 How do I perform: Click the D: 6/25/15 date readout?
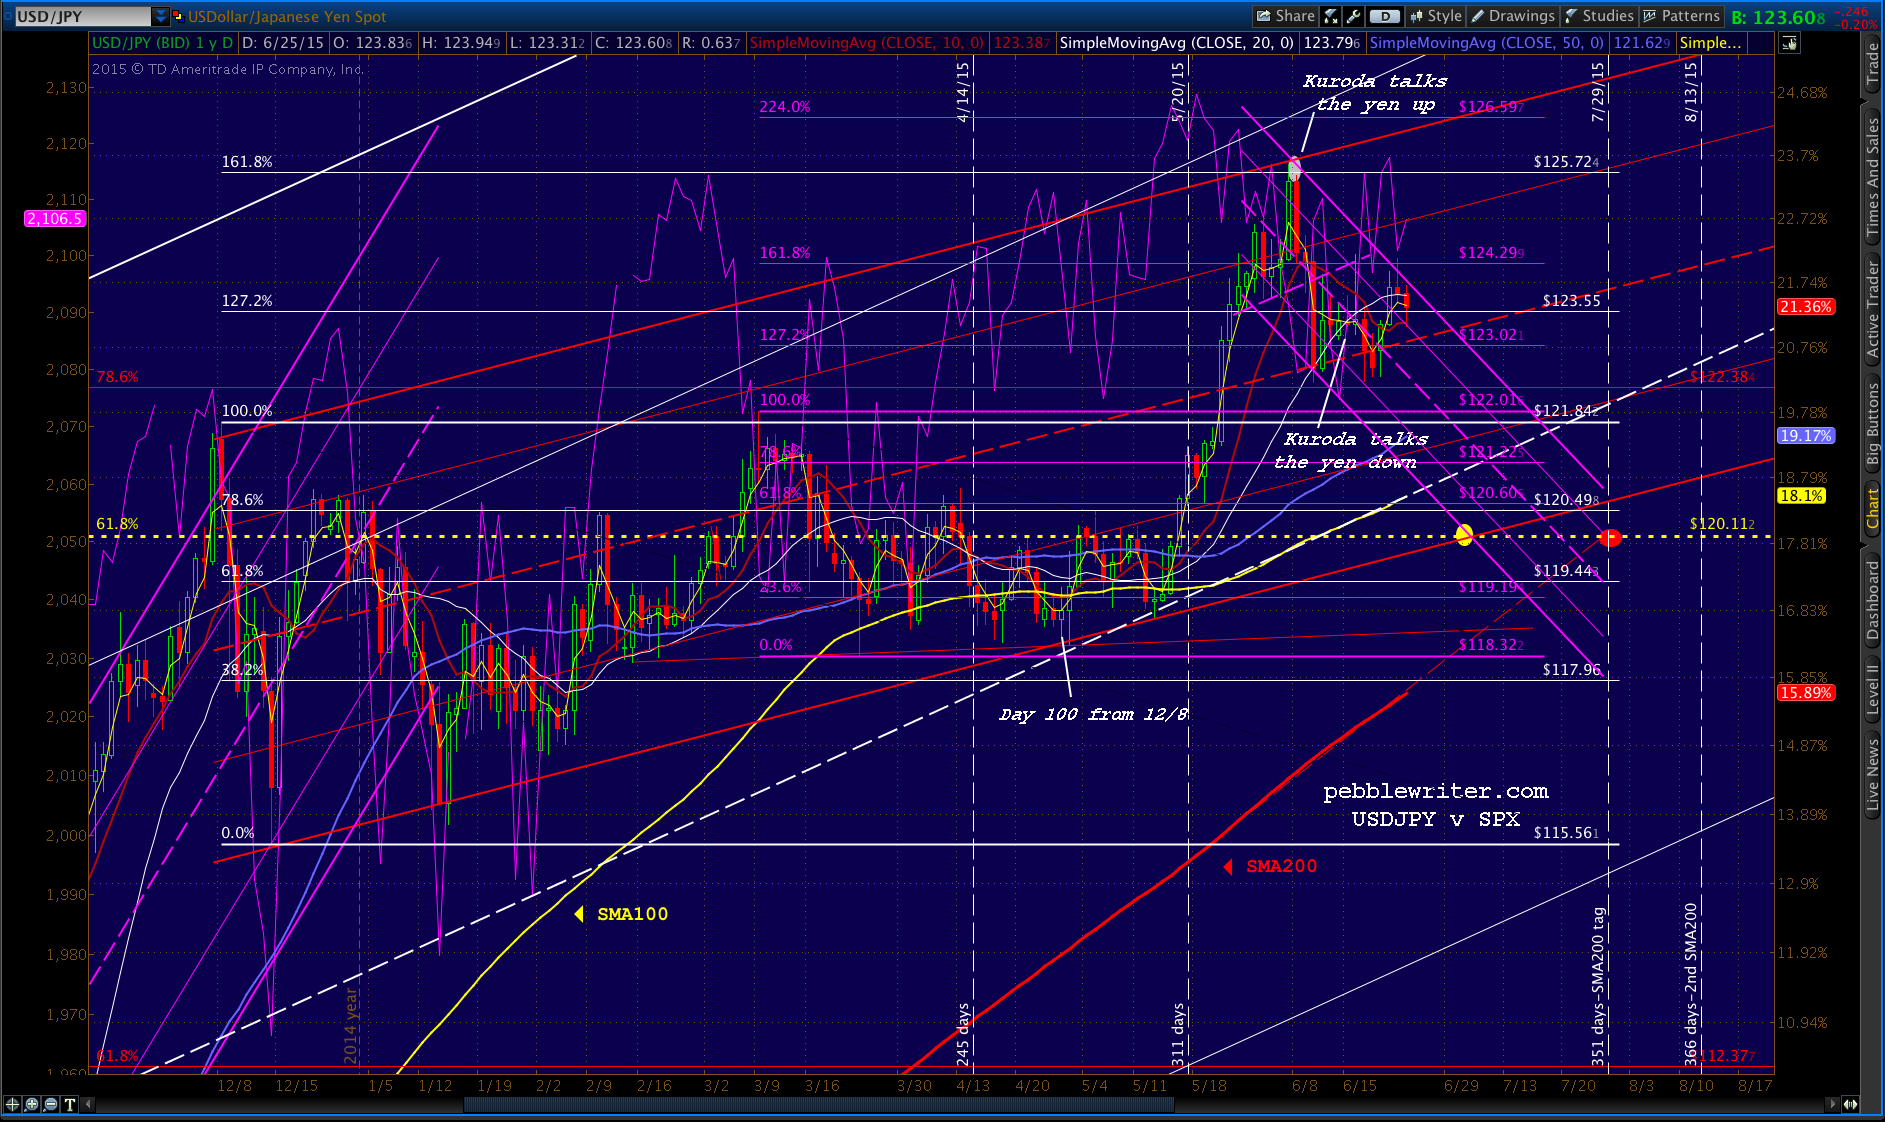click(x=282, y=43)
